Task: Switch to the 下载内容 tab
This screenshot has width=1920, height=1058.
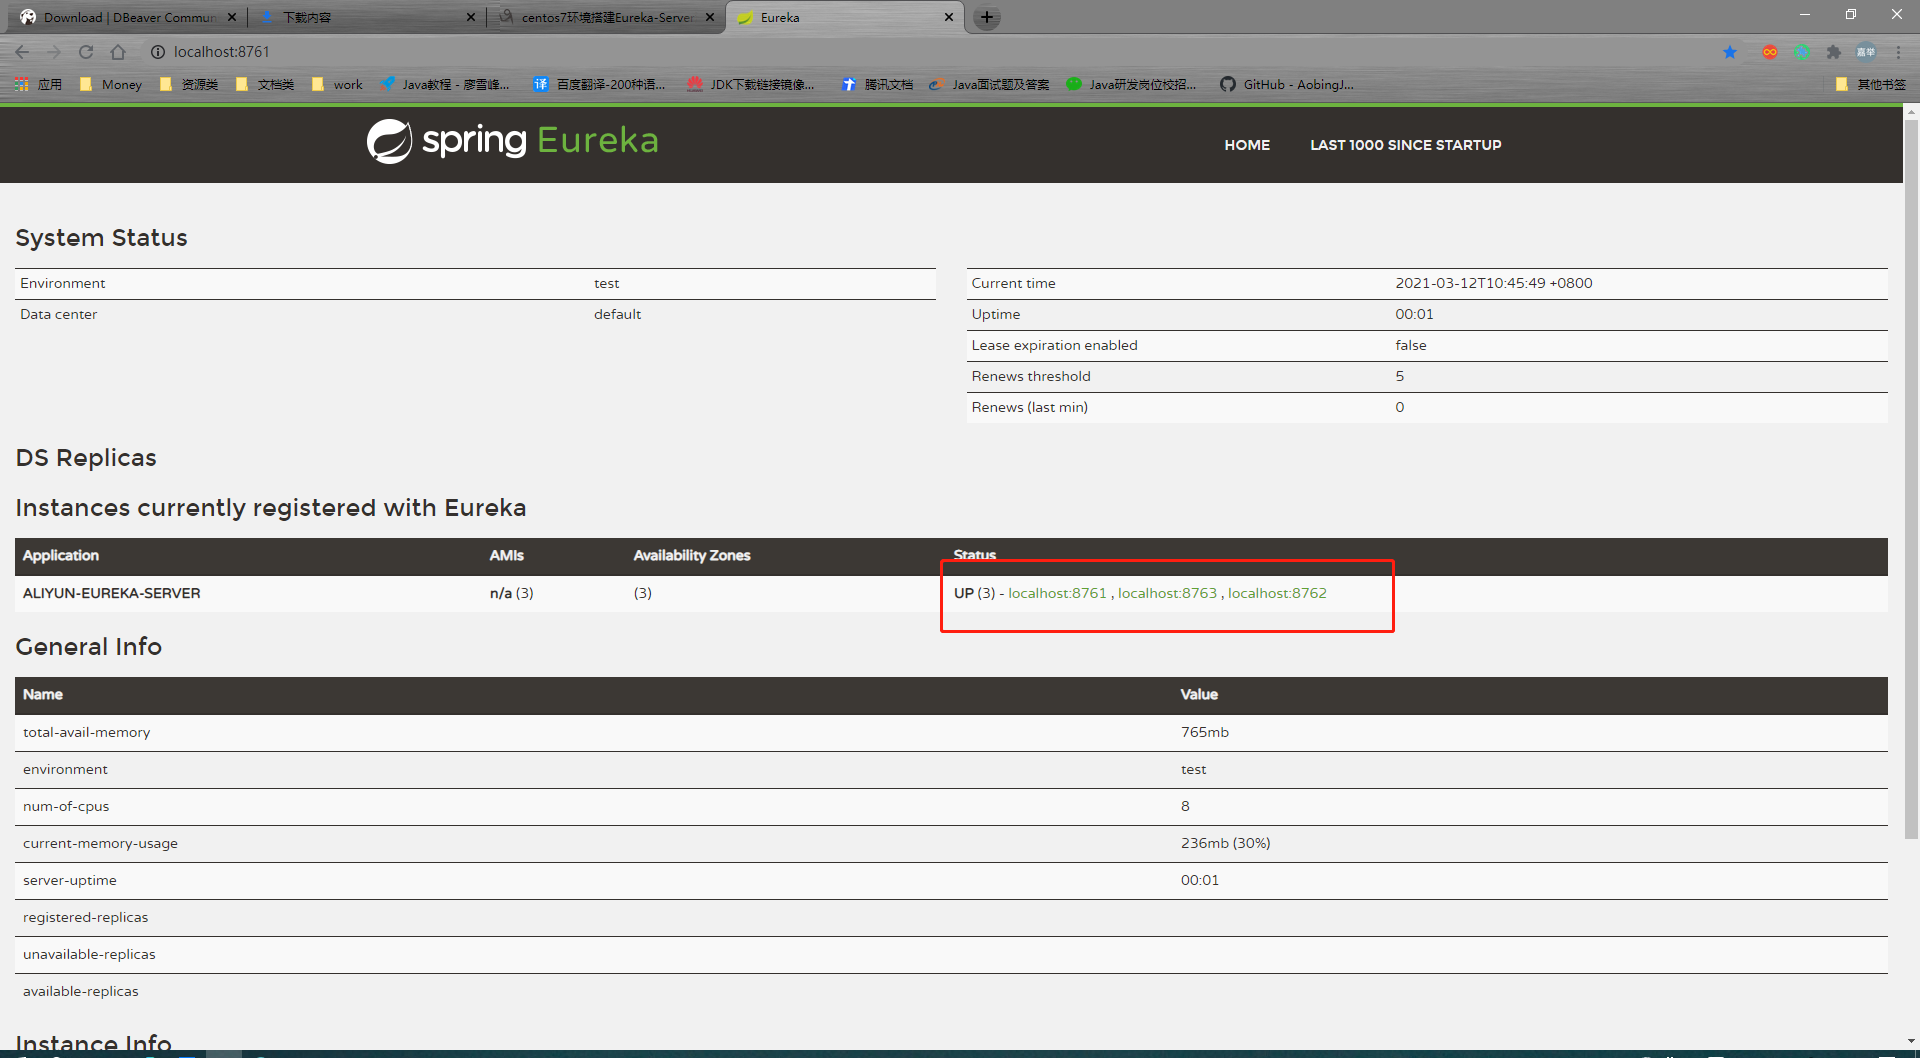Action: (x=365, y=17)
